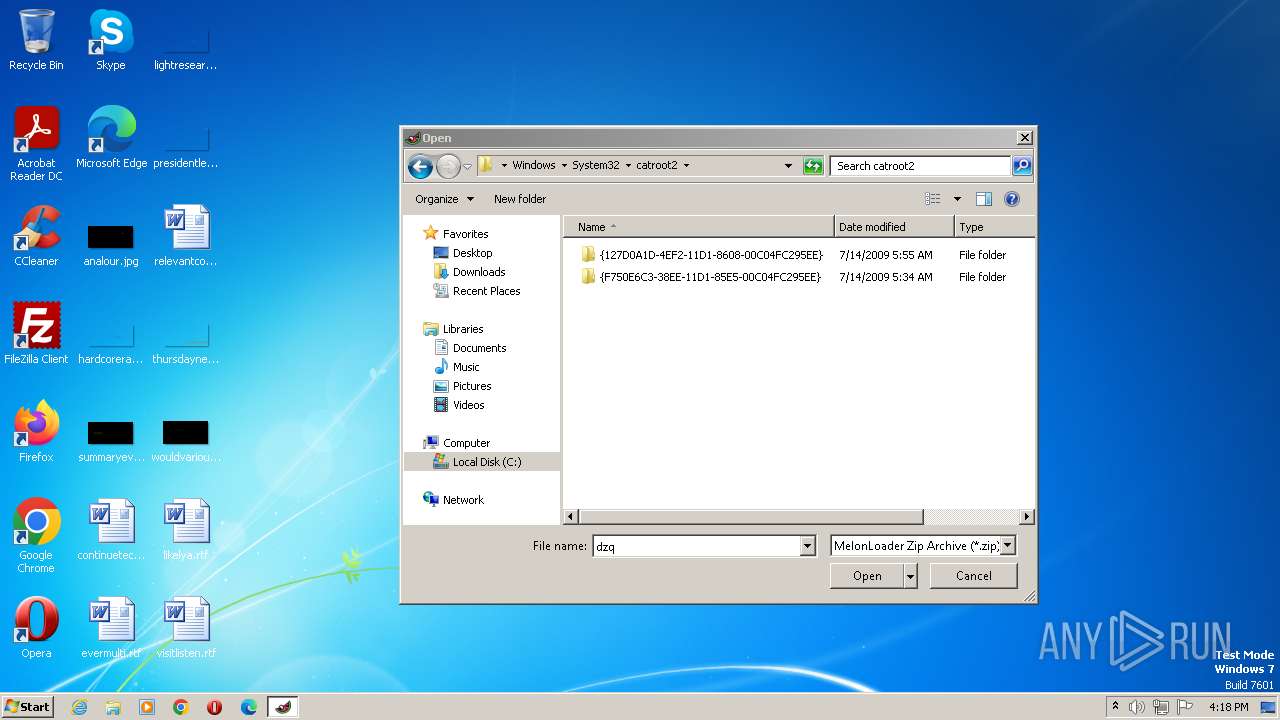The height and width of the screenshot is (720, 1280).
Task: Click the volume icon in system tray
Action: tap(1136, 707)
